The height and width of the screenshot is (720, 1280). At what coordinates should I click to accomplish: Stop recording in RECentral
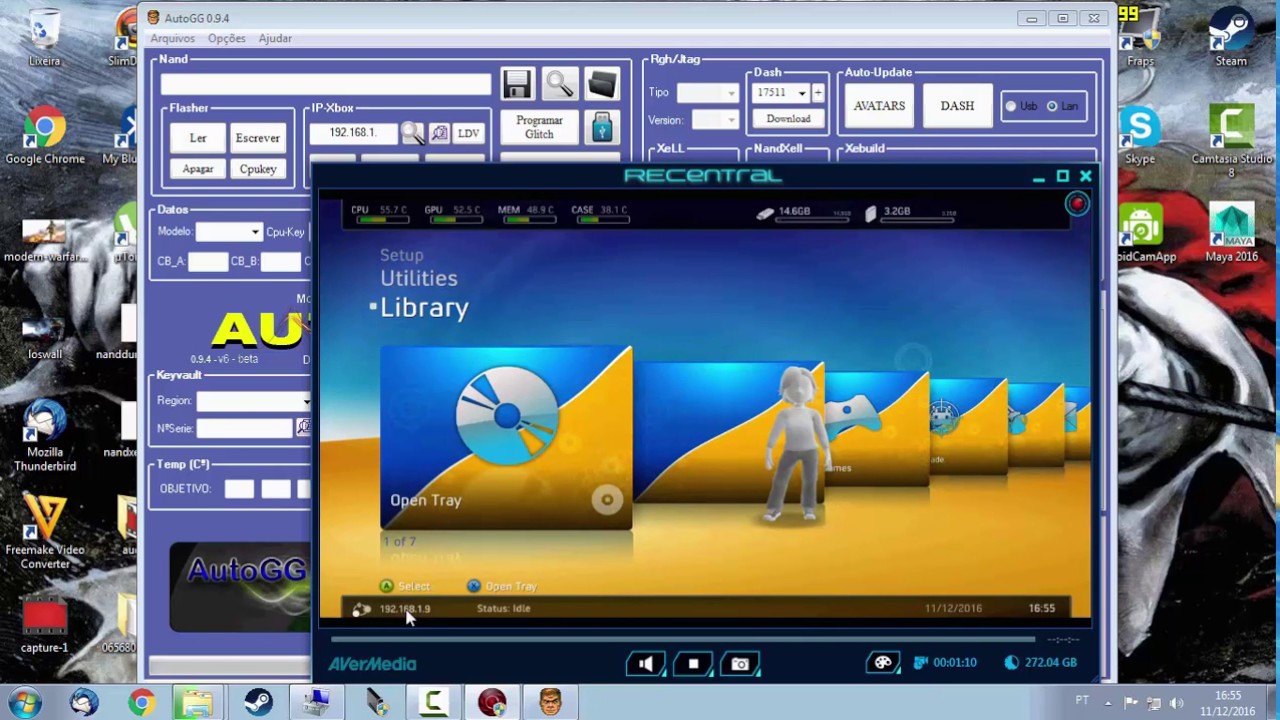693,664
